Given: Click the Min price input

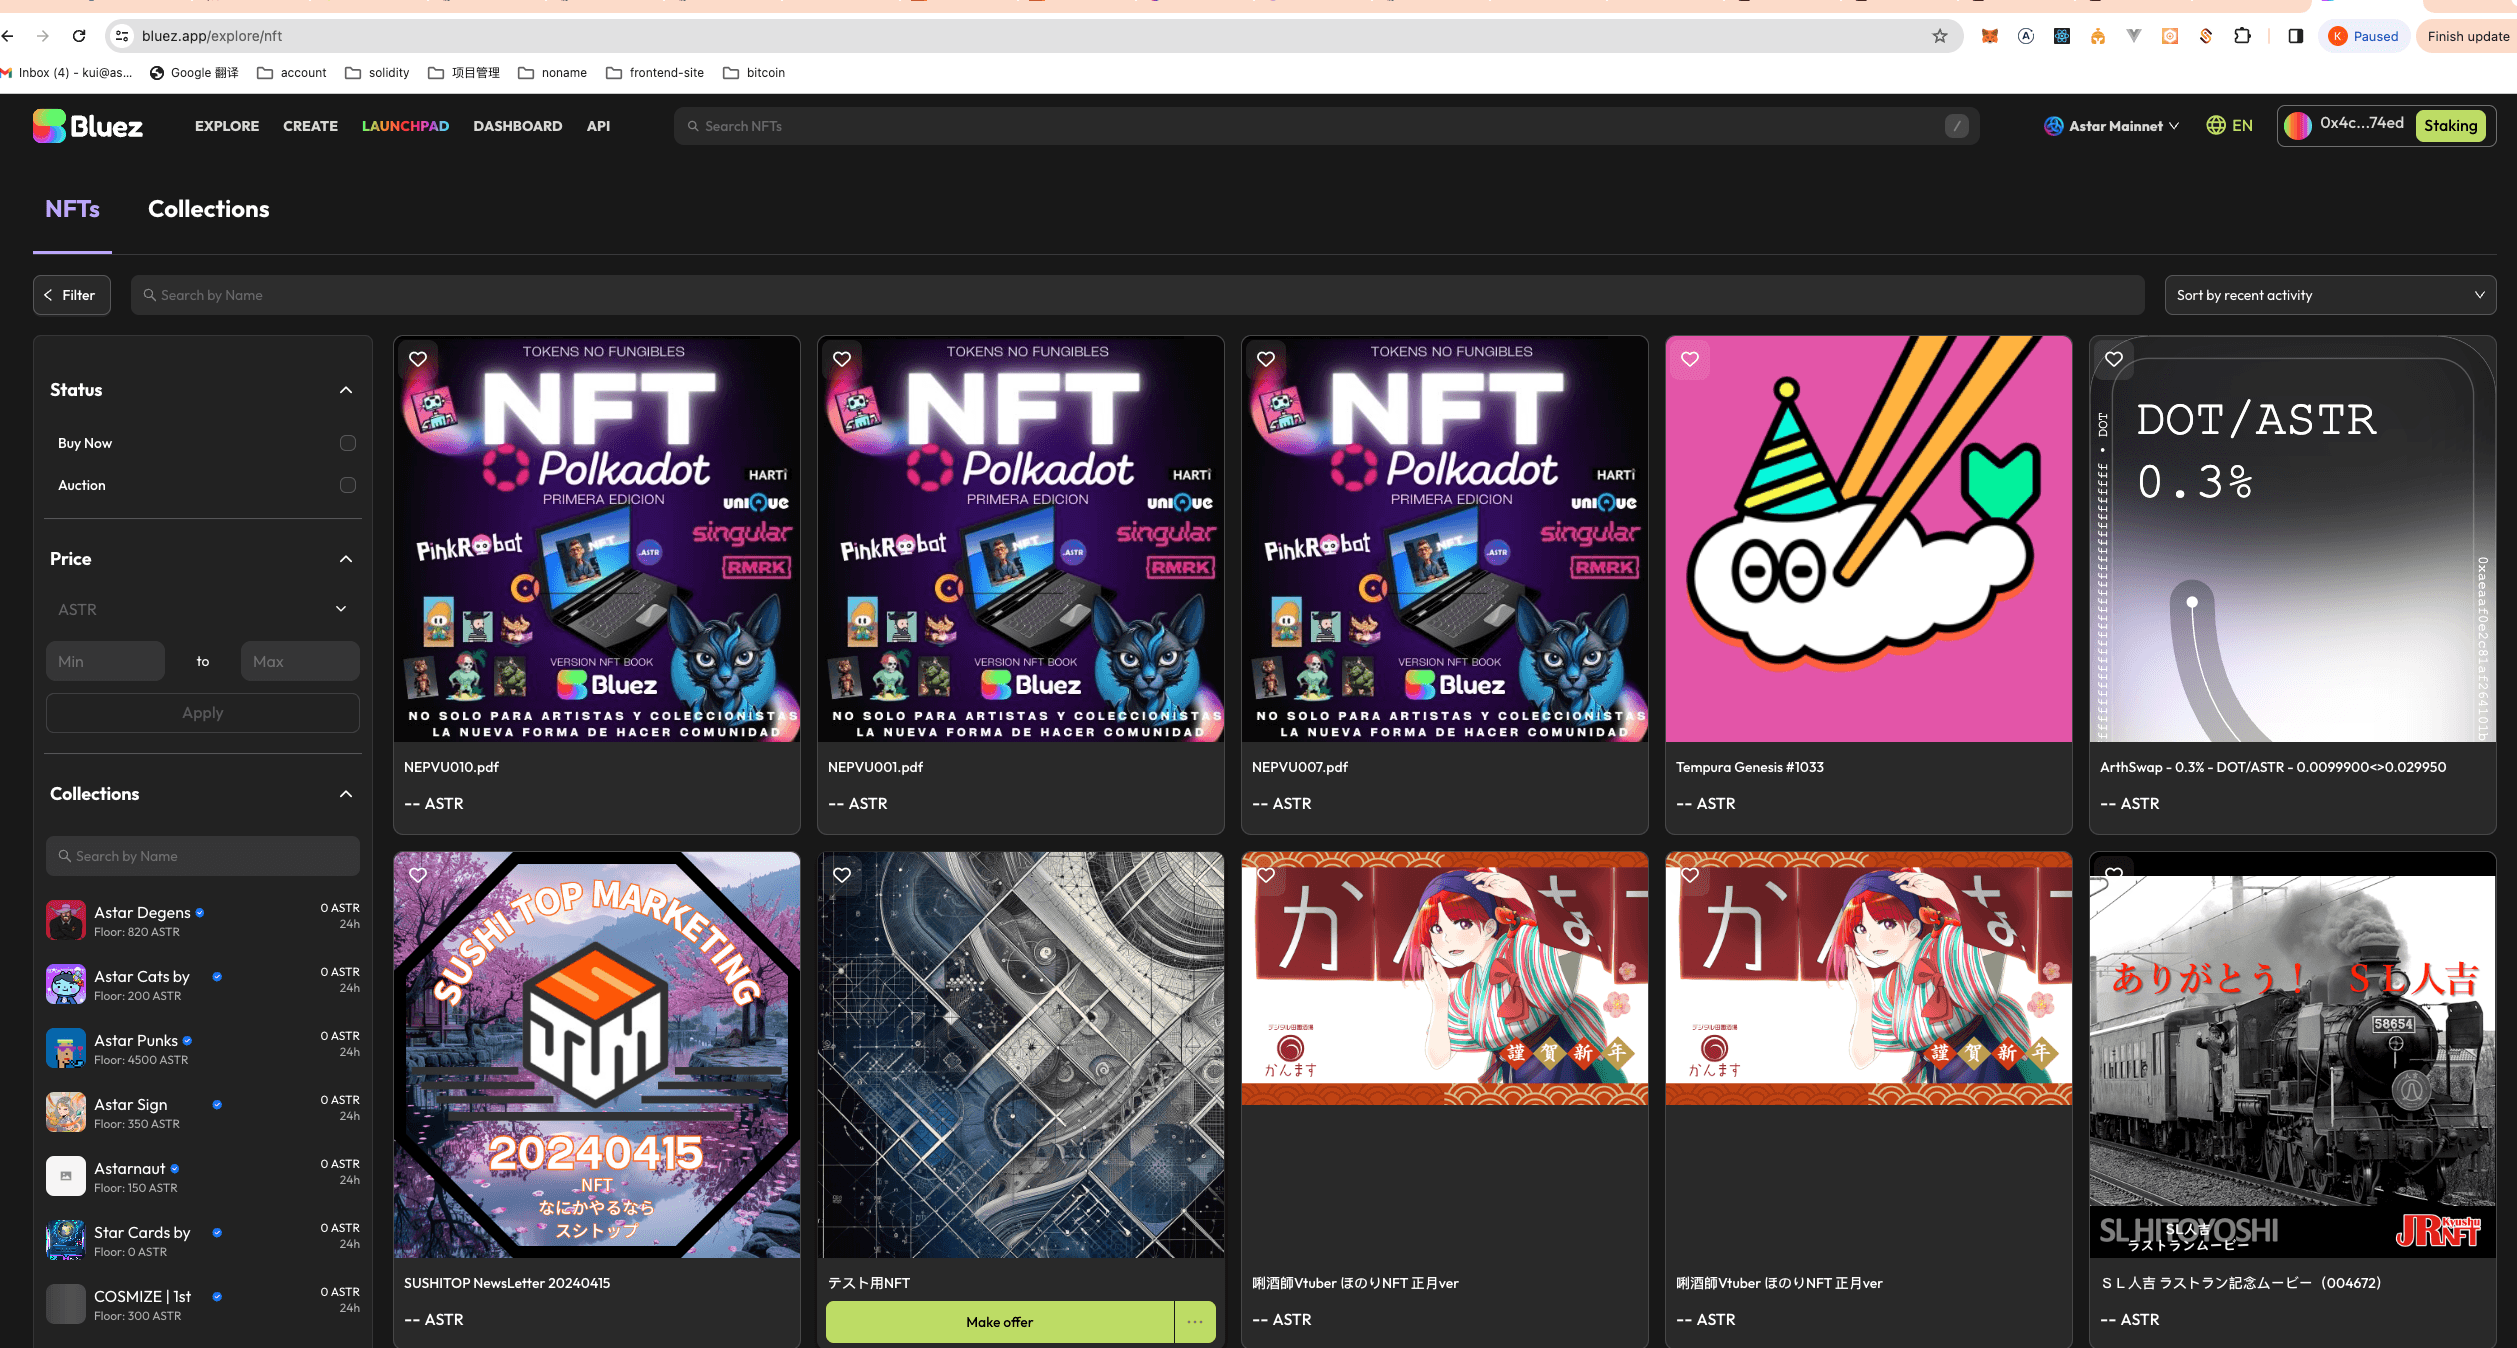Looking at the screenshot, I should click(x=105, y=661).
